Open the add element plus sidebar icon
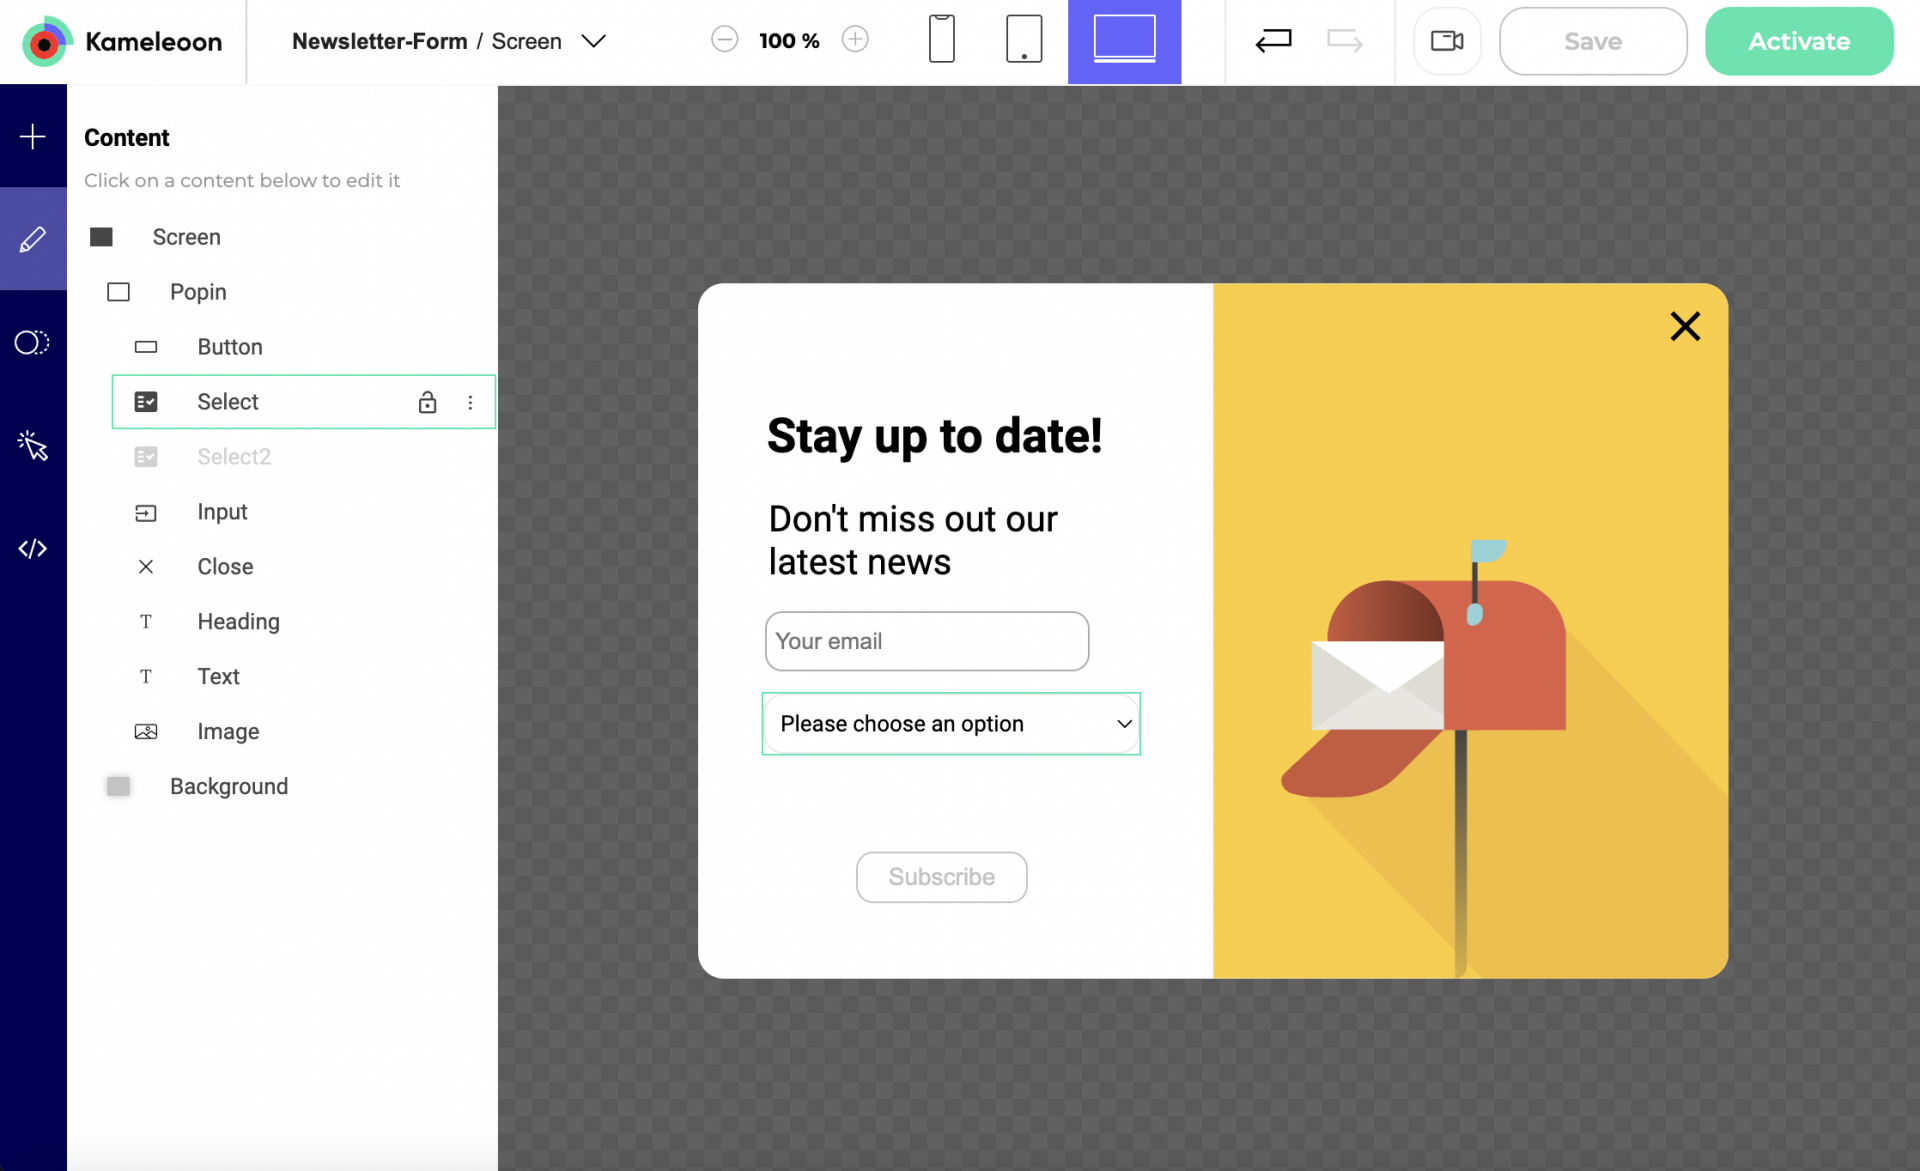The width and height of the screenshot is (1920, 1171). pyautogui.click(x=33, y=136)
